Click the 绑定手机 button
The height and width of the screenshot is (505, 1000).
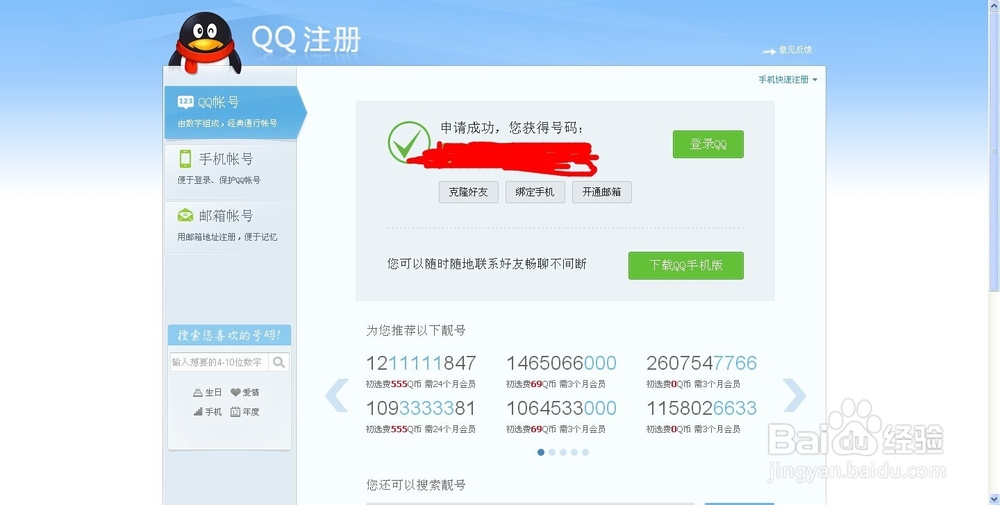point(535,192)
